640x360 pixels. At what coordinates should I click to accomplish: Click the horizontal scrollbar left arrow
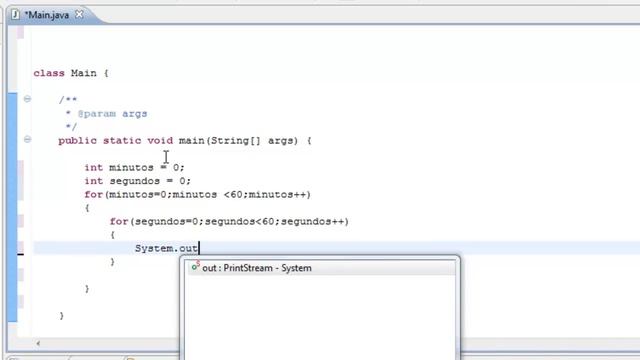(38, 343)
